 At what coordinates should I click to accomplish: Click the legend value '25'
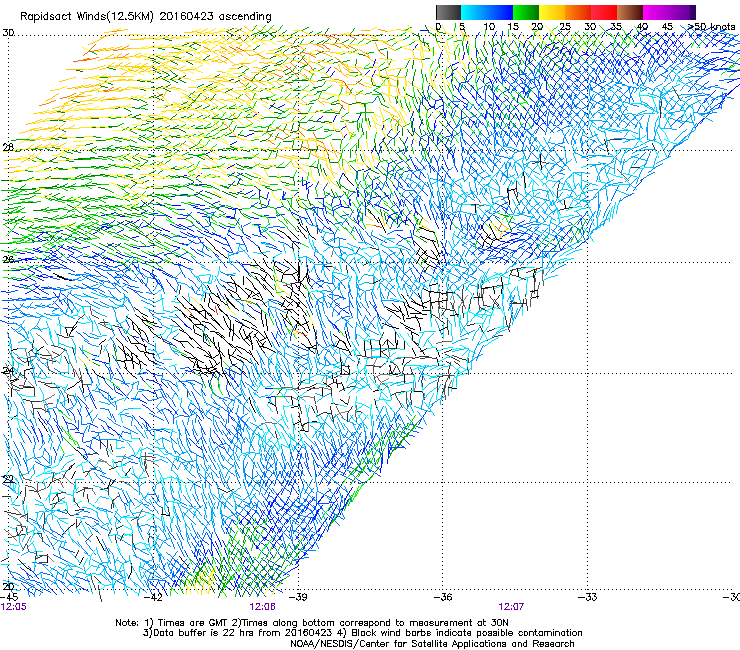(565, 26)
